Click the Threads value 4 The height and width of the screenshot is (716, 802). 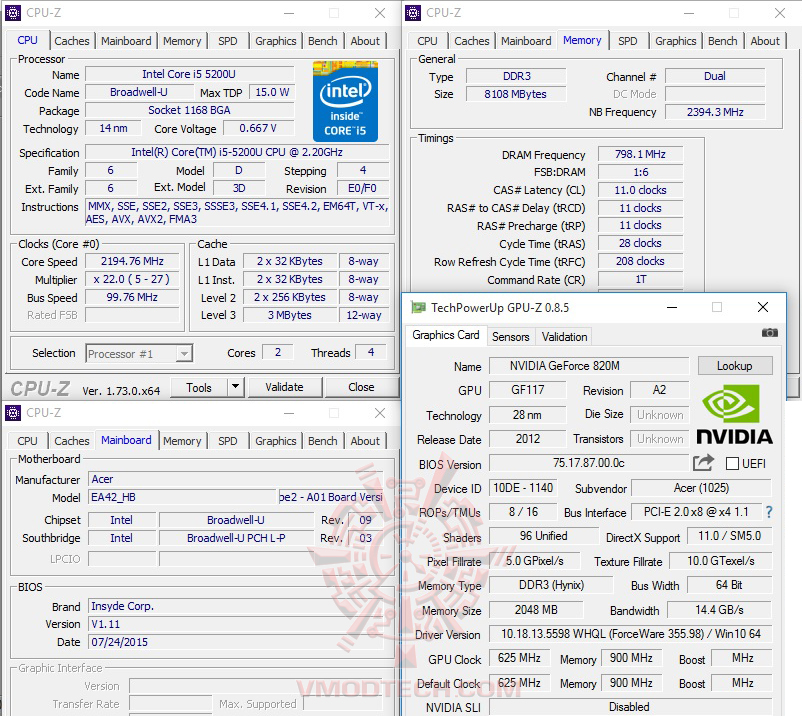tap(371, 352)
